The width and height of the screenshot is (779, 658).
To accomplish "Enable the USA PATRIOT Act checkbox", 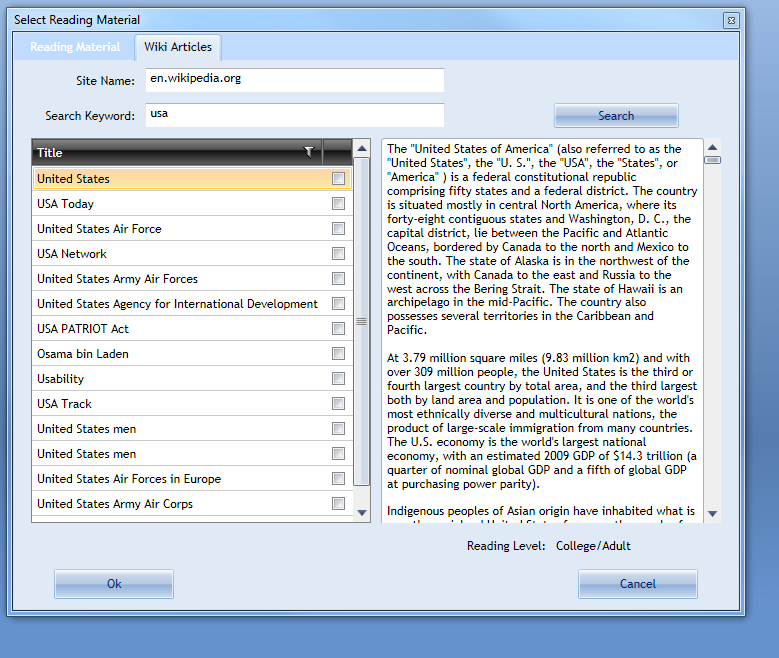I will (x=339, y=329).
